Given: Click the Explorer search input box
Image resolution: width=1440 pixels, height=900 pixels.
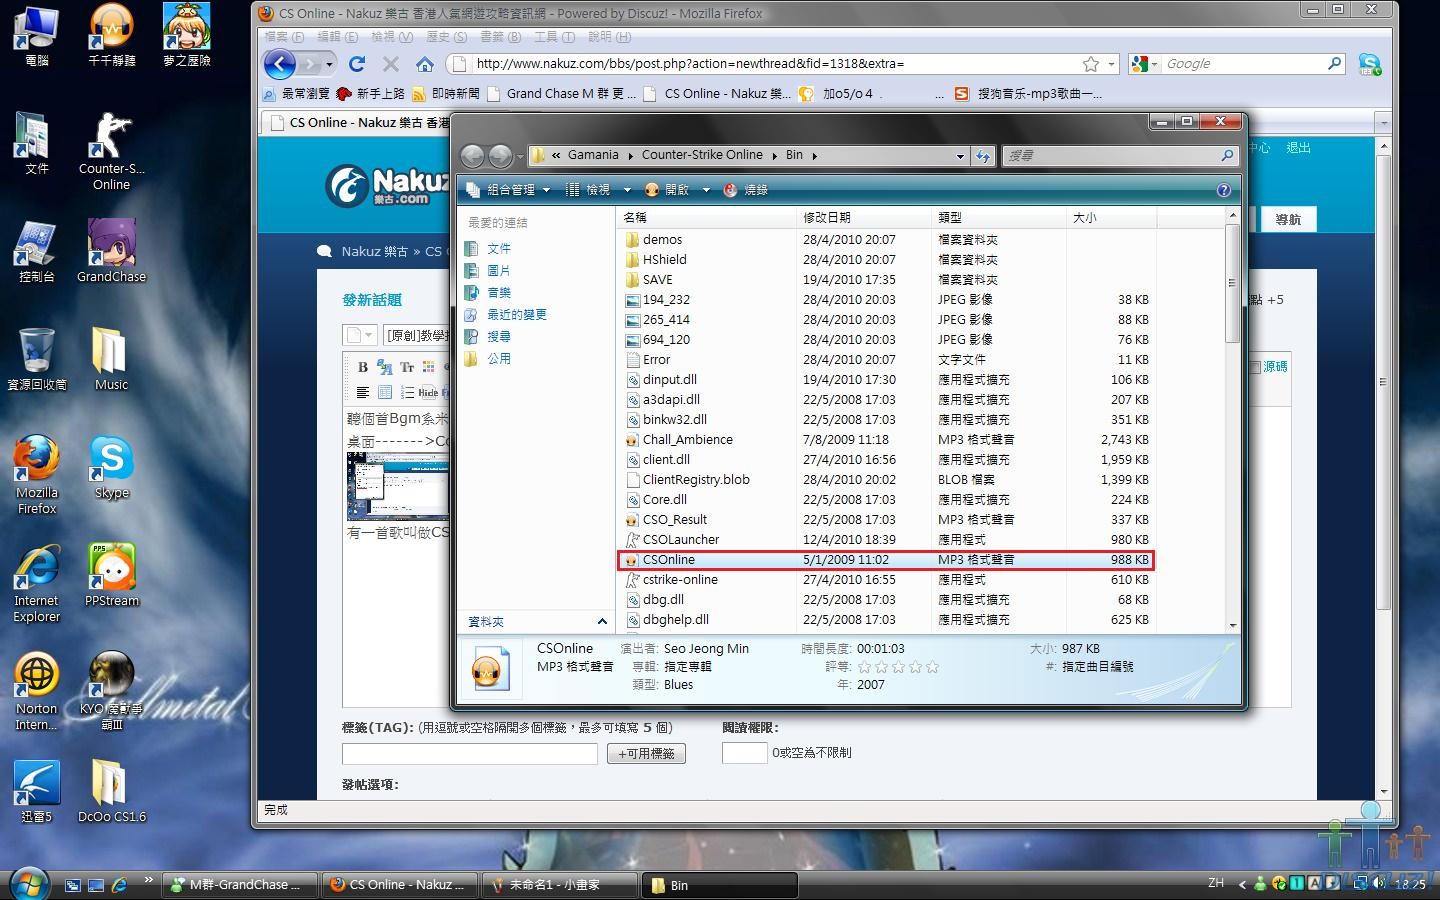Looking at the screenshot, I should coord(1110,156).
